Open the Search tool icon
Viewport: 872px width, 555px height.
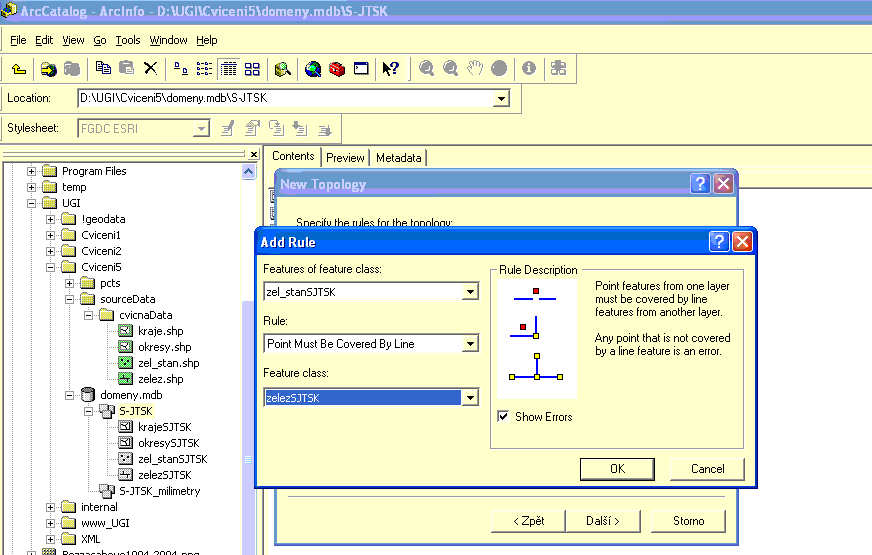pos(283,68)
